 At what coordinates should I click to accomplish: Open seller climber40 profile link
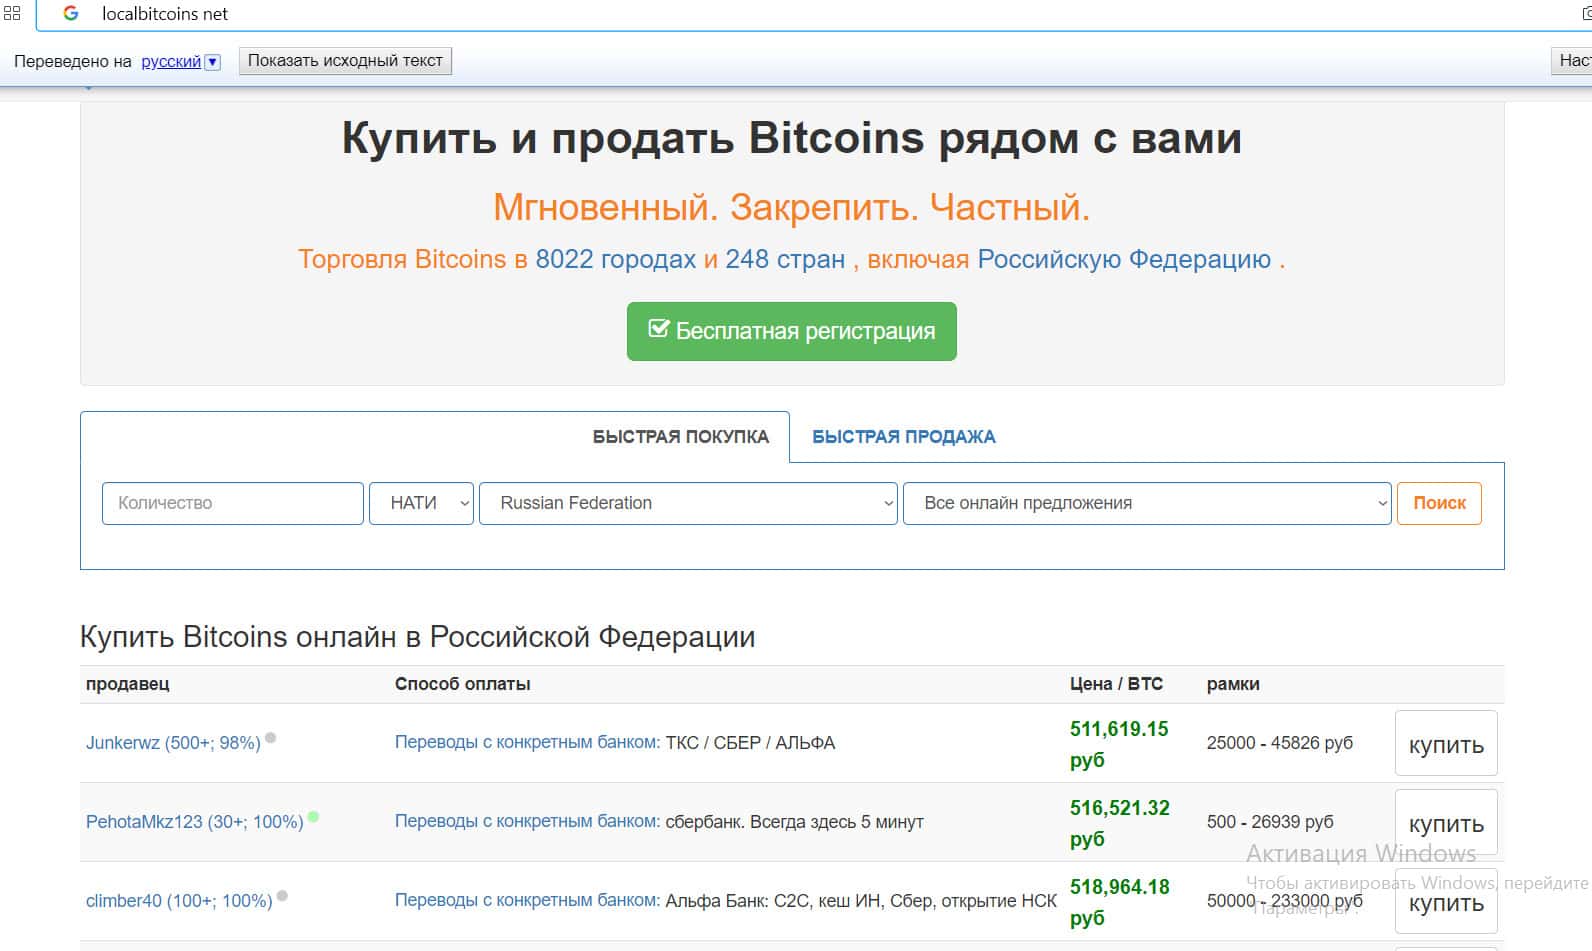pyautogui.click(x=179, y=901)
